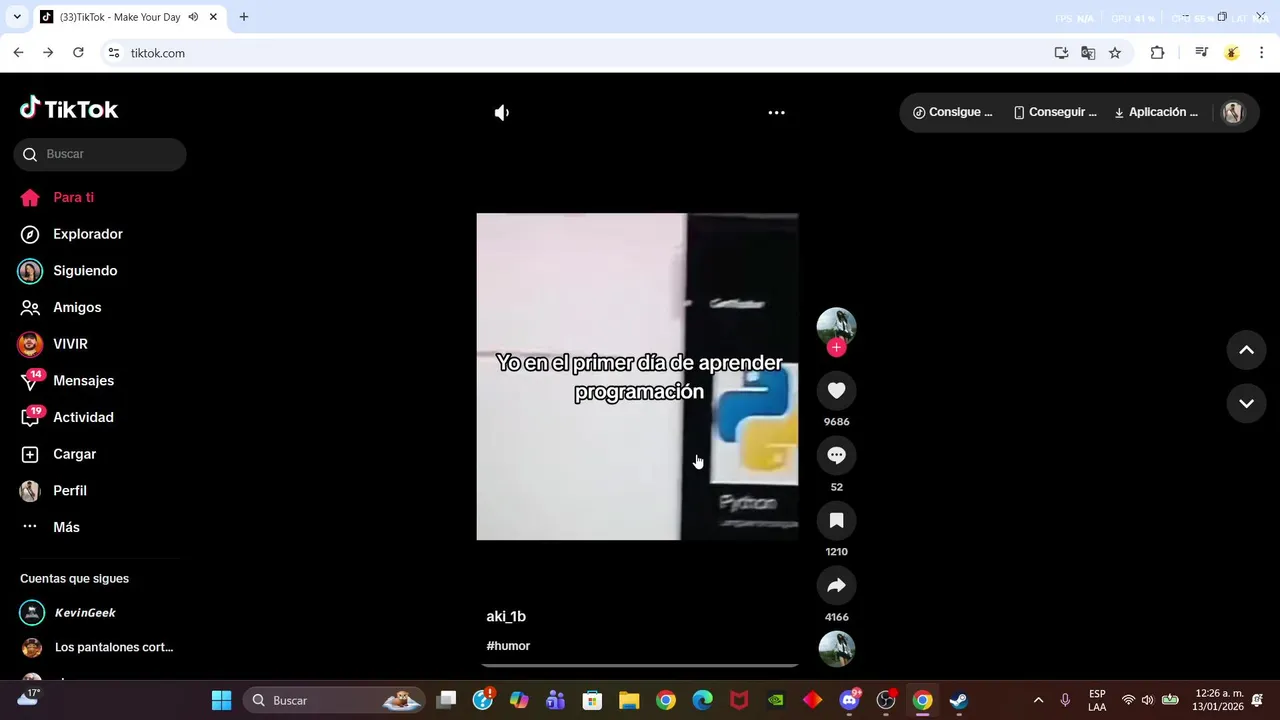1280x720 pixels.
Task: Translate this page icon
Action: 1088,53
